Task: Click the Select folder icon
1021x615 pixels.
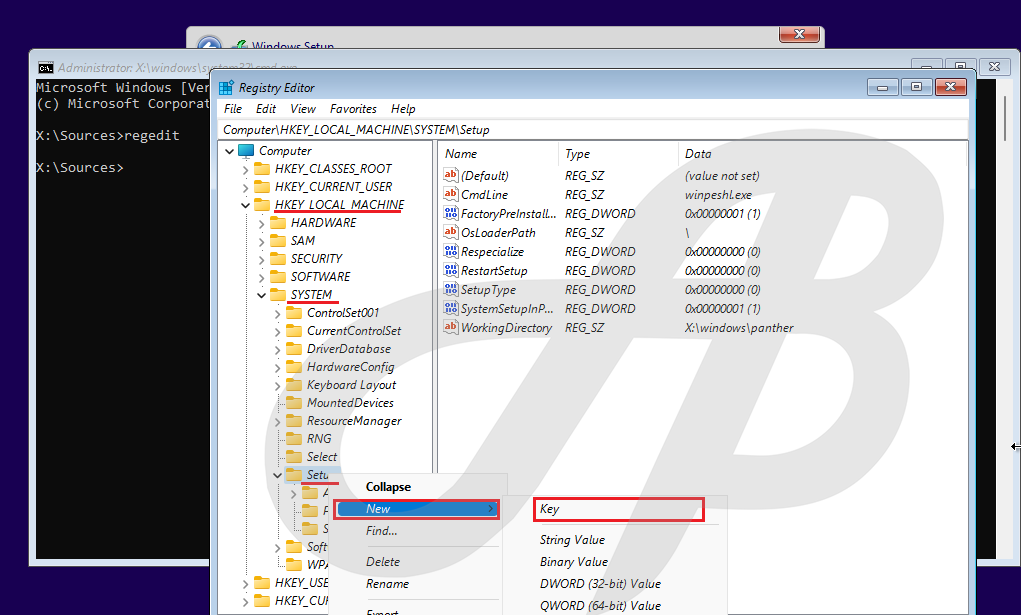Action: click(294, 457)
